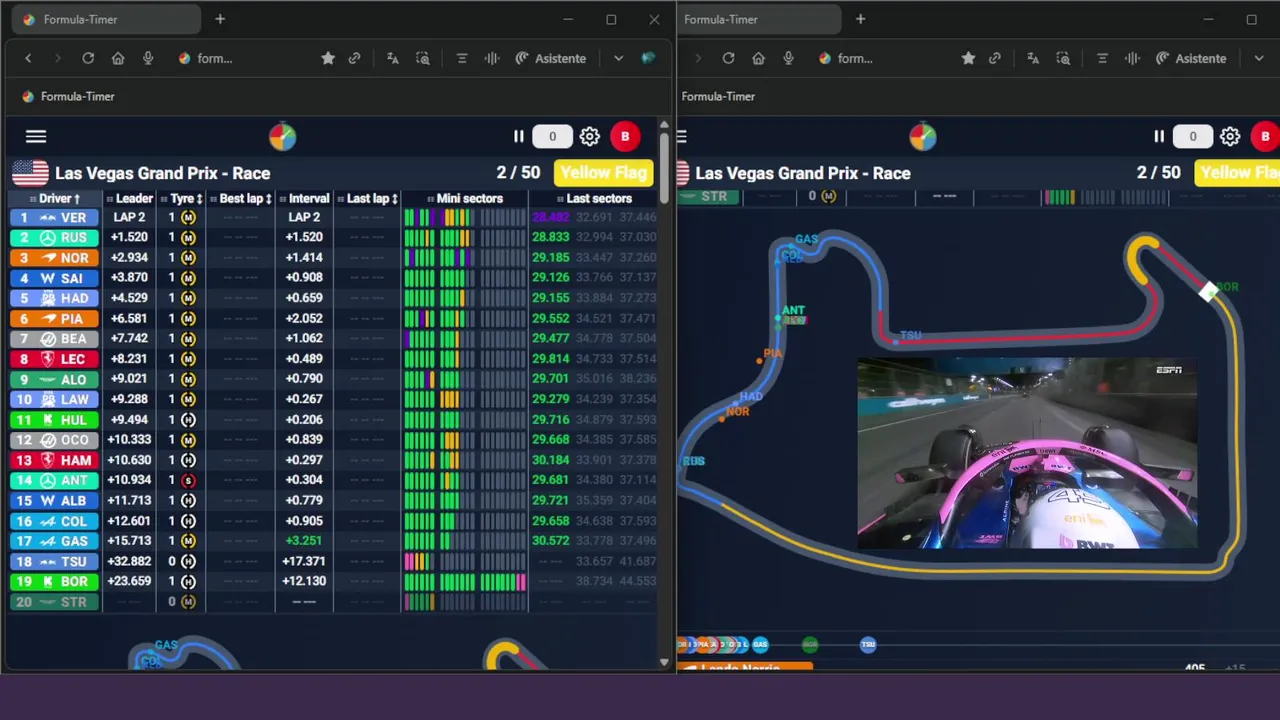Image resolution: width=1280 pixels, height=720 pixels.
Task: Reload the page in the left browser window
Action: click(88, 58)
